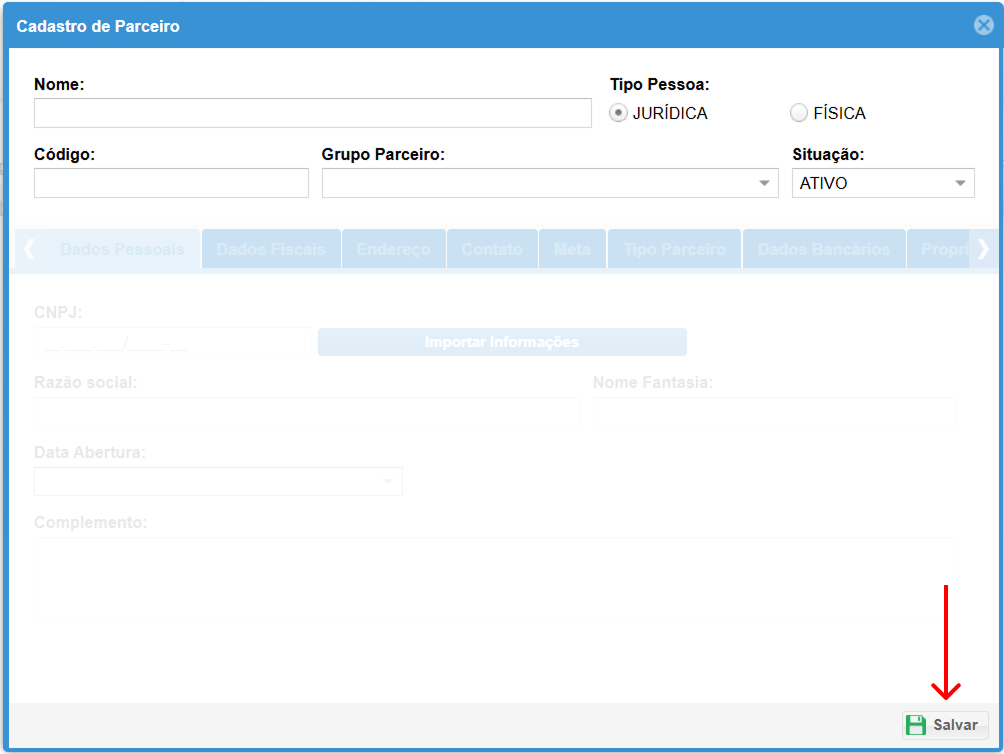Switch to the Dados Bancários tab

823,249
